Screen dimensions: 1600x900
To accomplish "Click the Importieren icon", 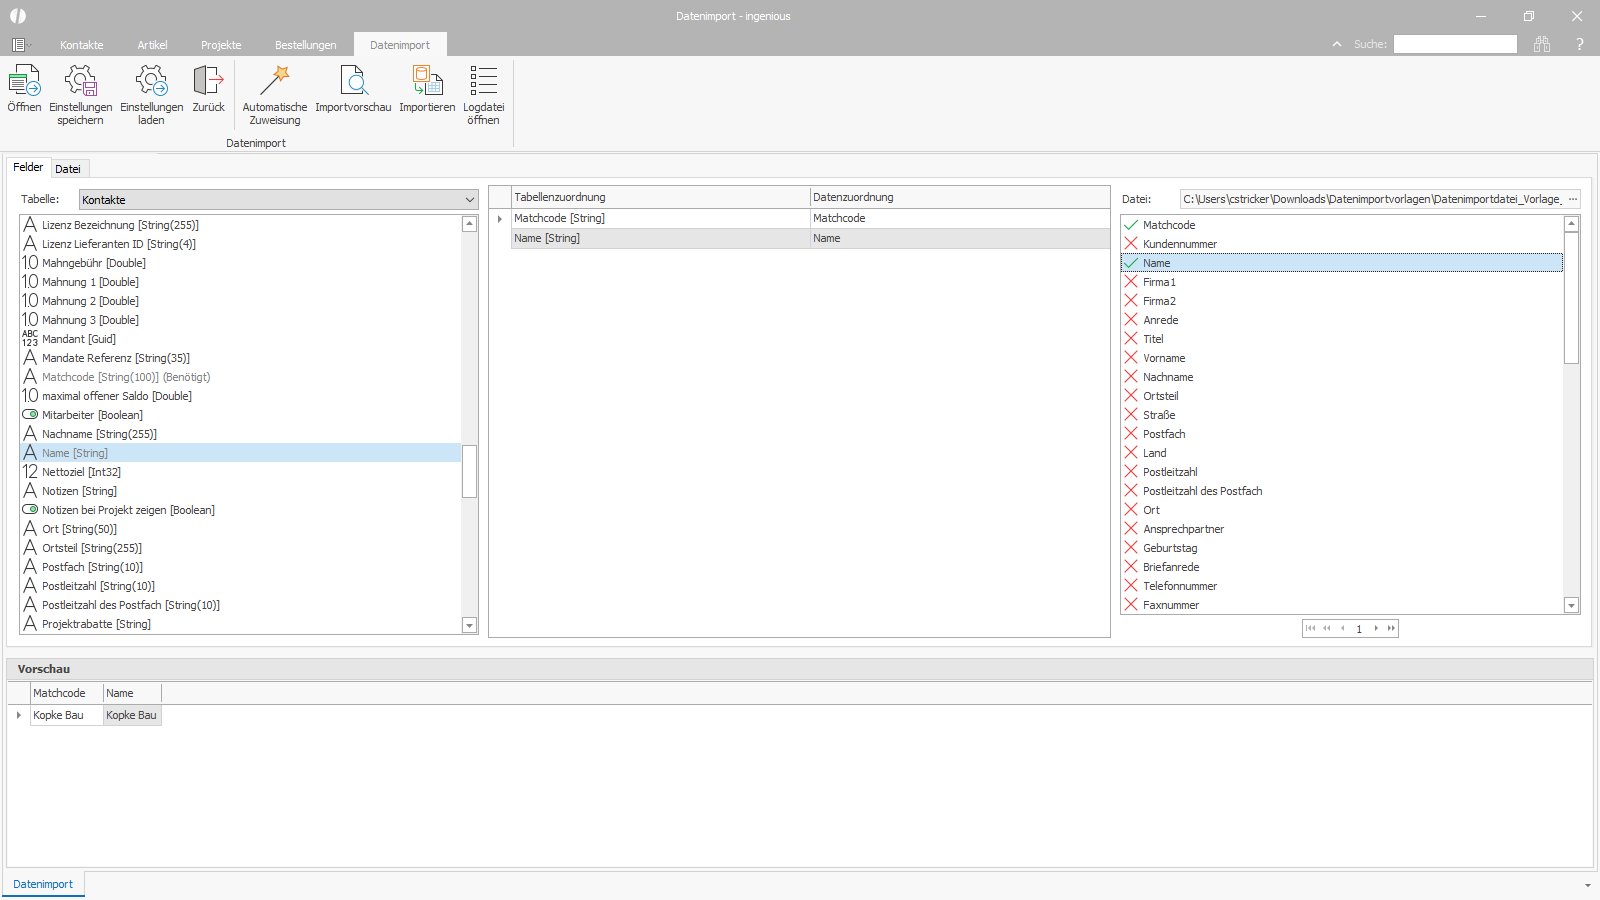I will (427, 82).
